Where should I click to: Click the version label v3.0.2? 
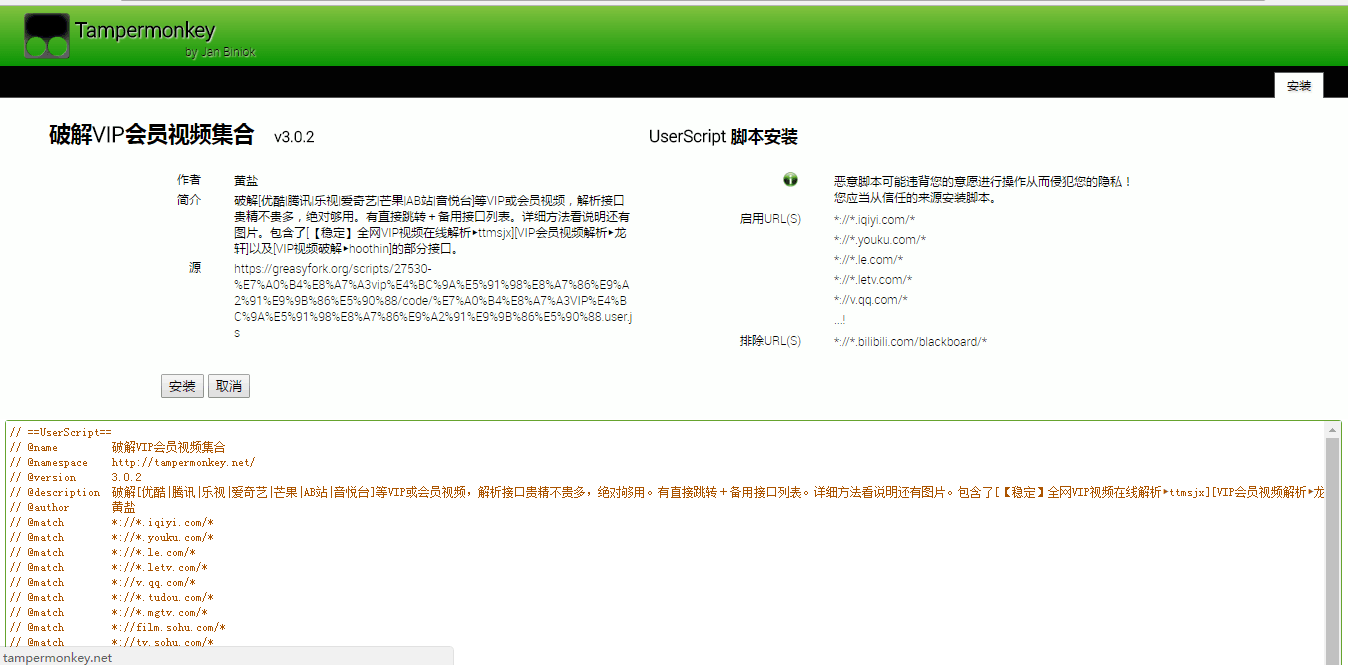coord(294,137)
